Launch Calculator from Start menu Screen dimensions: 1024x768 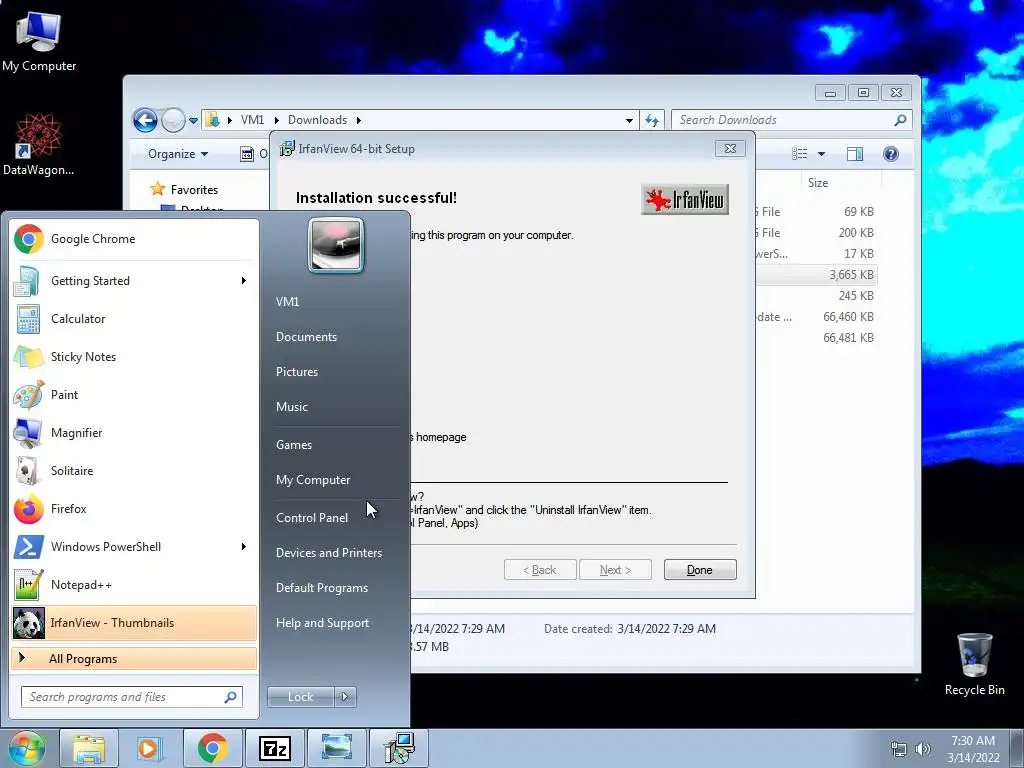pos(134,319)
